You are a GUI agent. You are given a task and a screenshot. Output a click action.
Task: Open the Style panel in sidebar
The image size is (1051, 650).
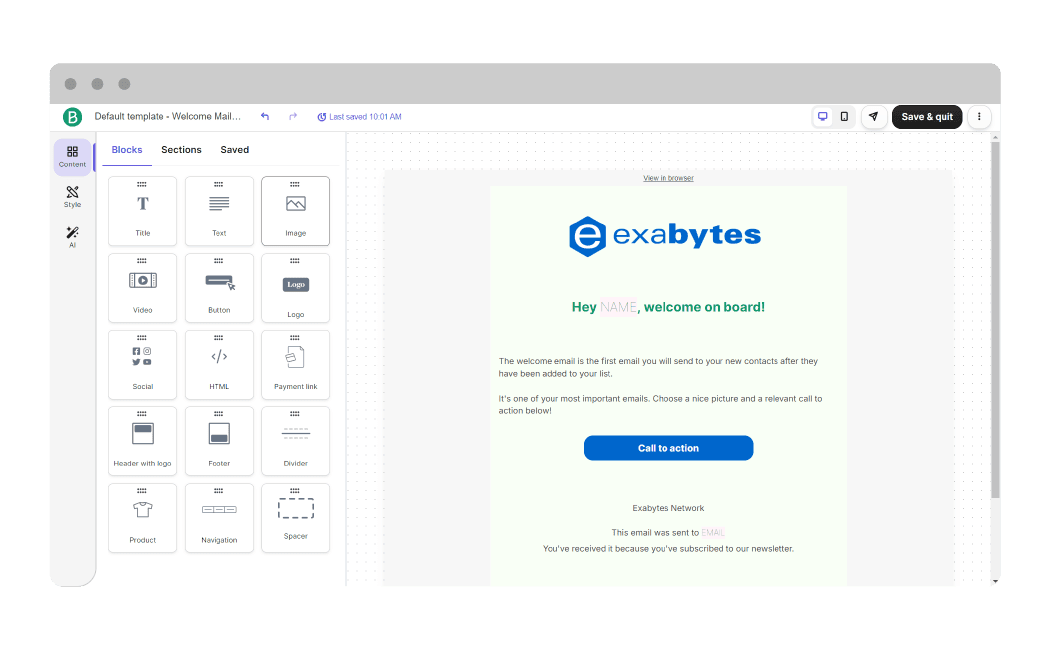72,196
